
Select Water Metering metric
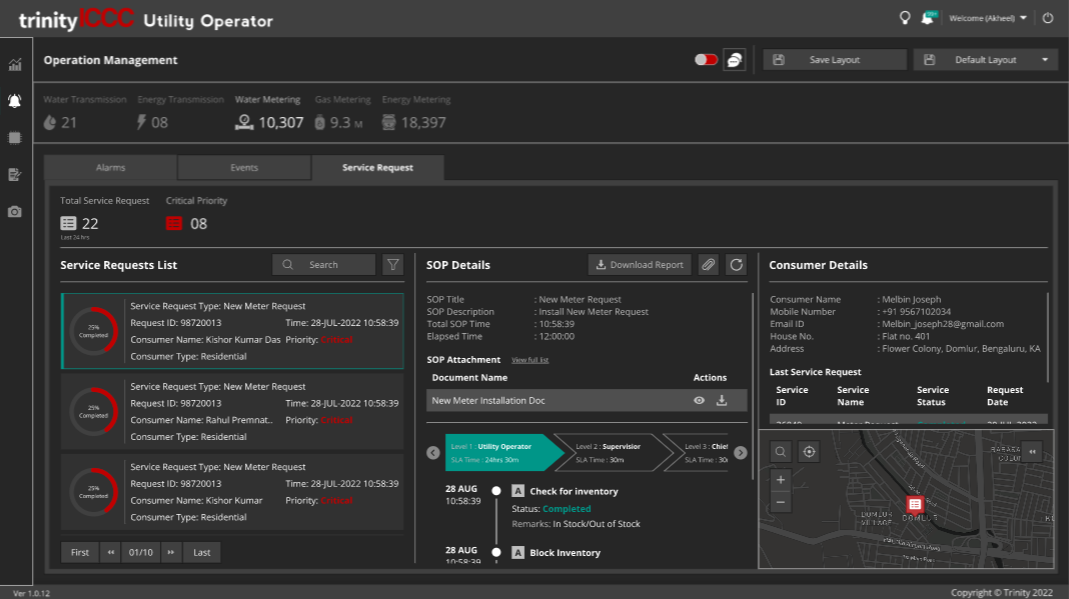269,112
